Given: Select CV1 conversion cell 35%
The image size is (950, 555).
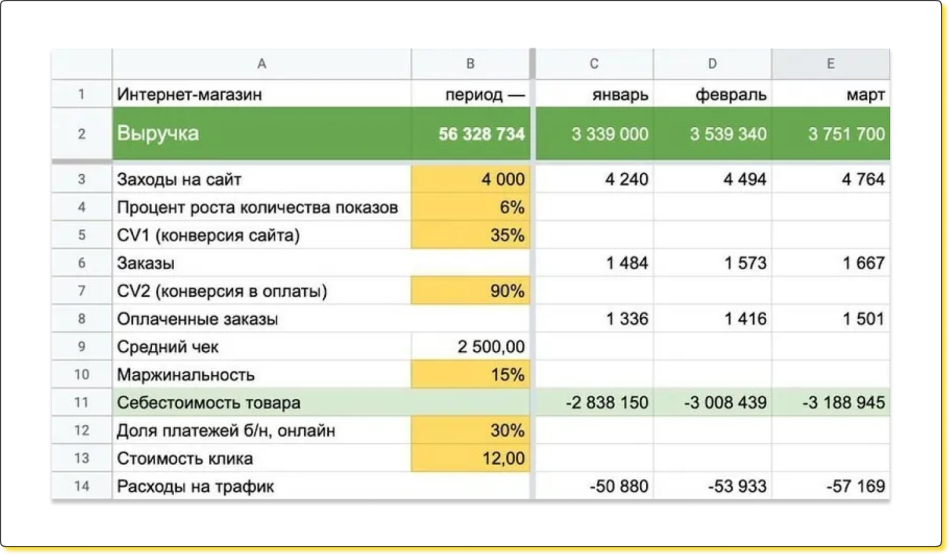Looking at the screenshot, I should tap(470, 236).
